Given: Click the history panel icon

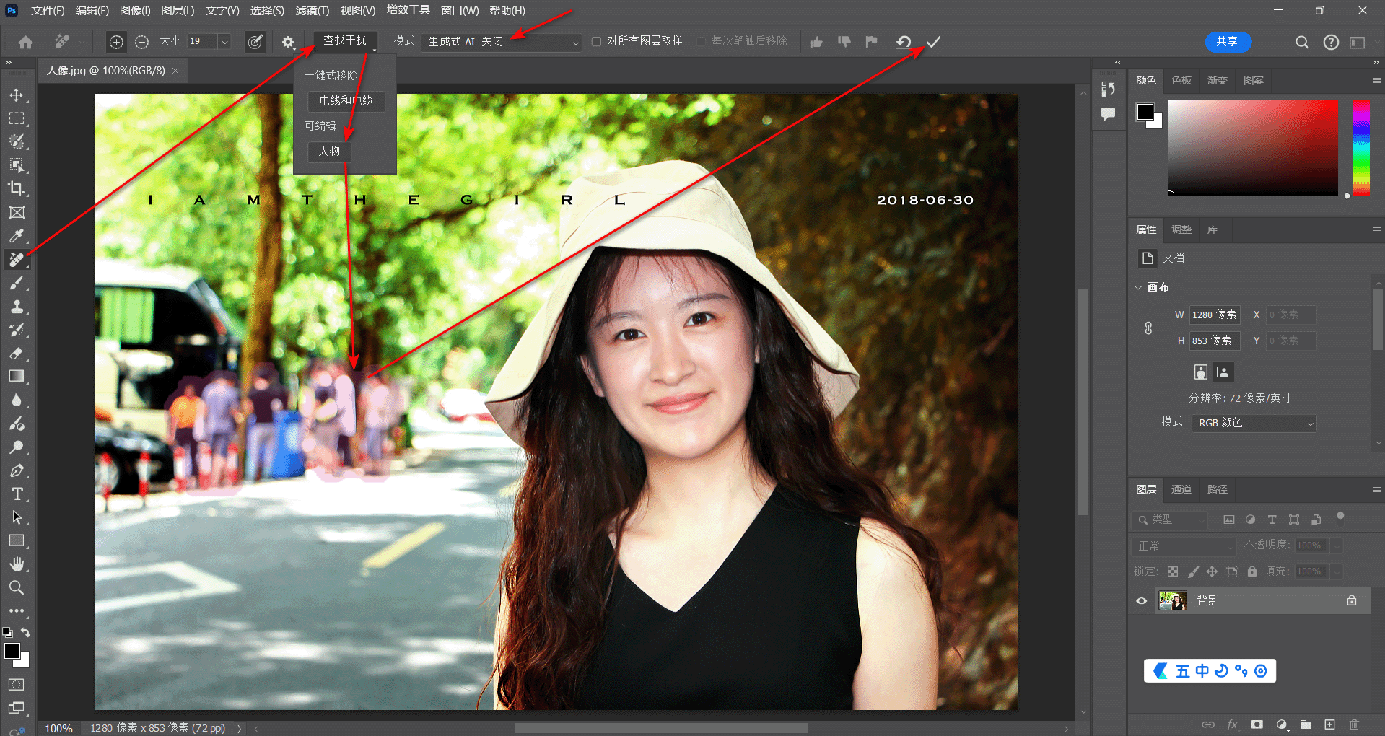Looking at the screenshot, I should pyautogui.click(x=1107, y=91).
